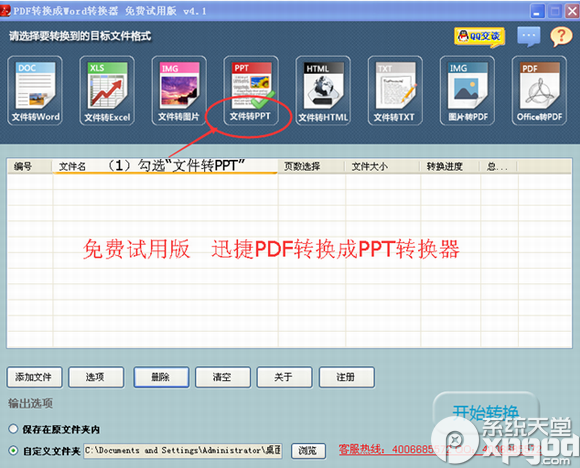The image size is (580, 468).
Task: Pick the 图片转PDF conversion icon
Action: (x=467, y=91)
